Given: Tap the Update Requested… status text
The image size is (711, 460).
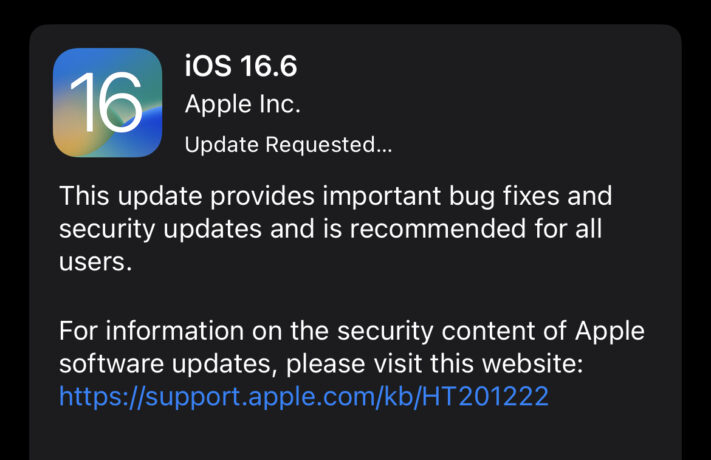Looking at the screenshot, I should pyautogui.click(x=288, y=145).
